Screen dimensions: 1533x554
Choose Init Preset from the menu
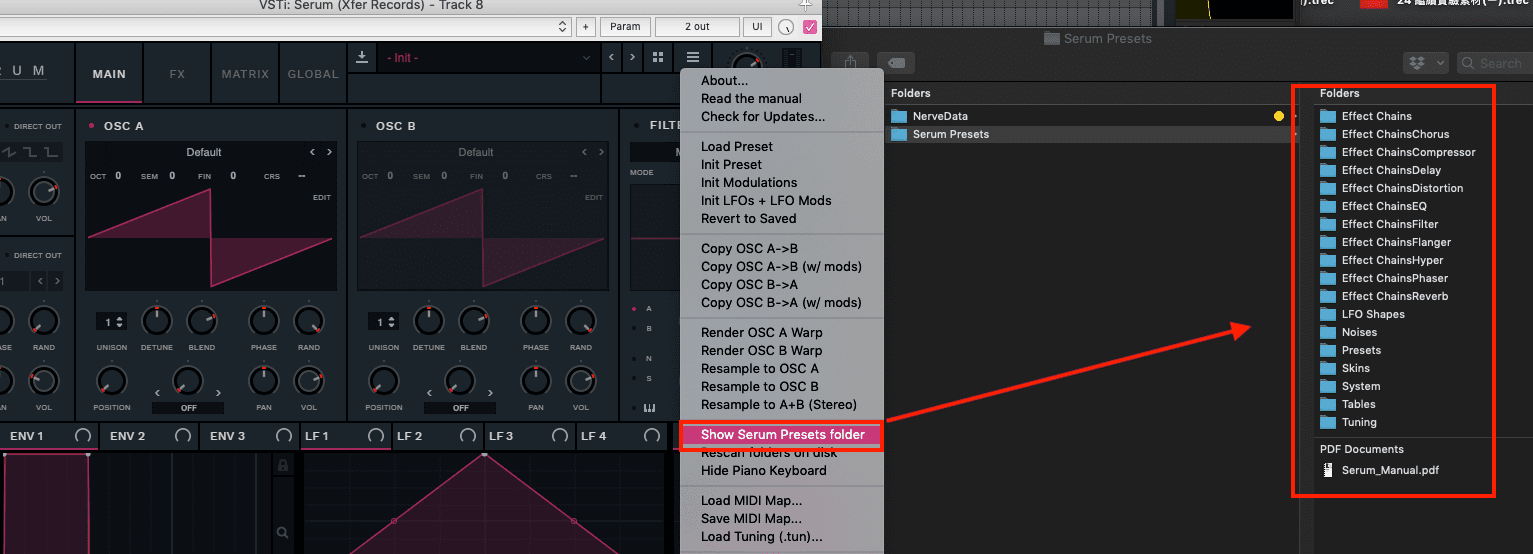pos(731,164)
